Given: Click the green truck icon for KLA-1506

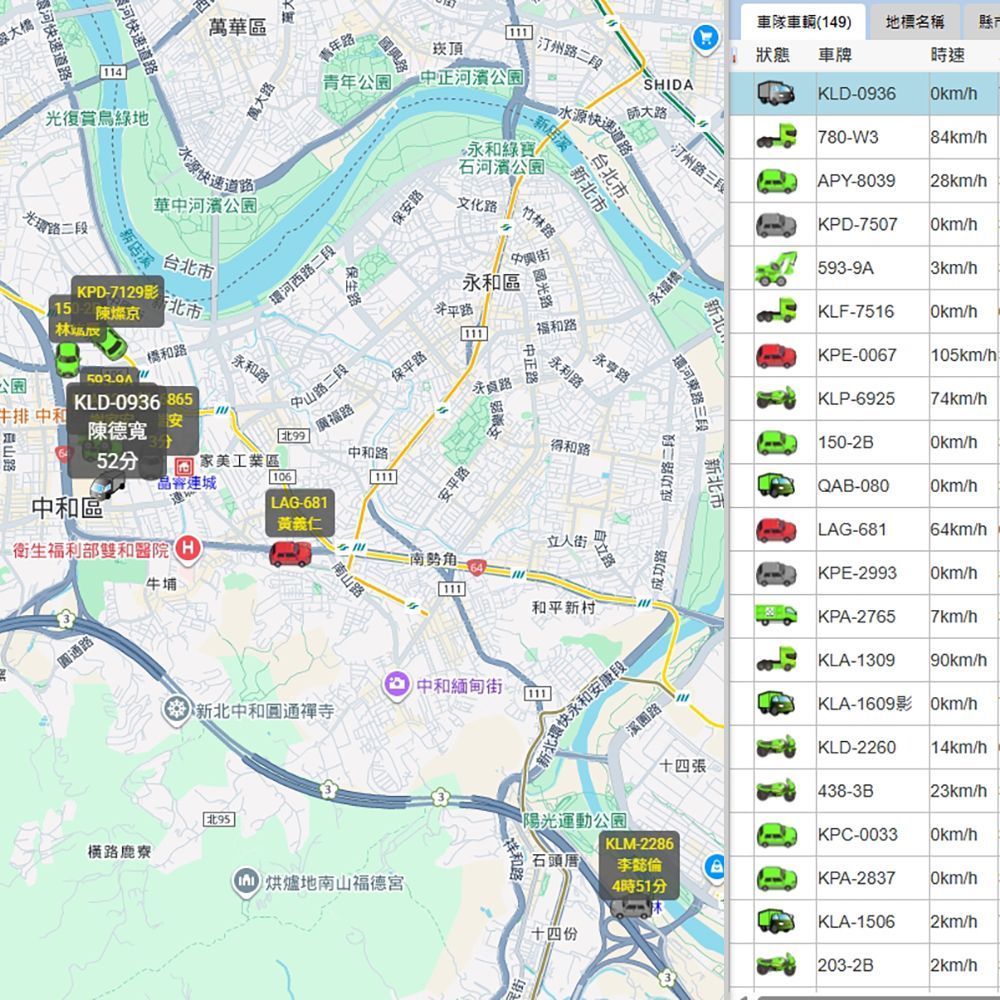Looking at the screenshot, I should coord(776,922).
